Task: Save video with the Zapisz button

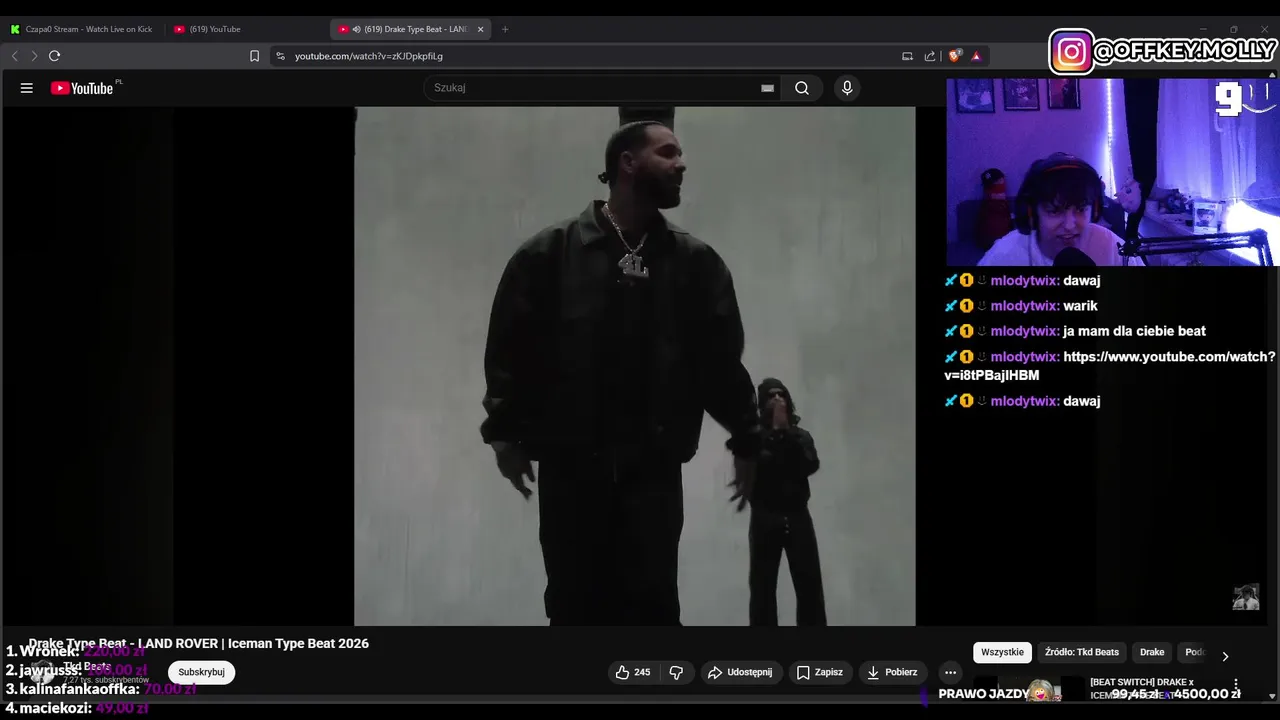Action: pos(819,672)
